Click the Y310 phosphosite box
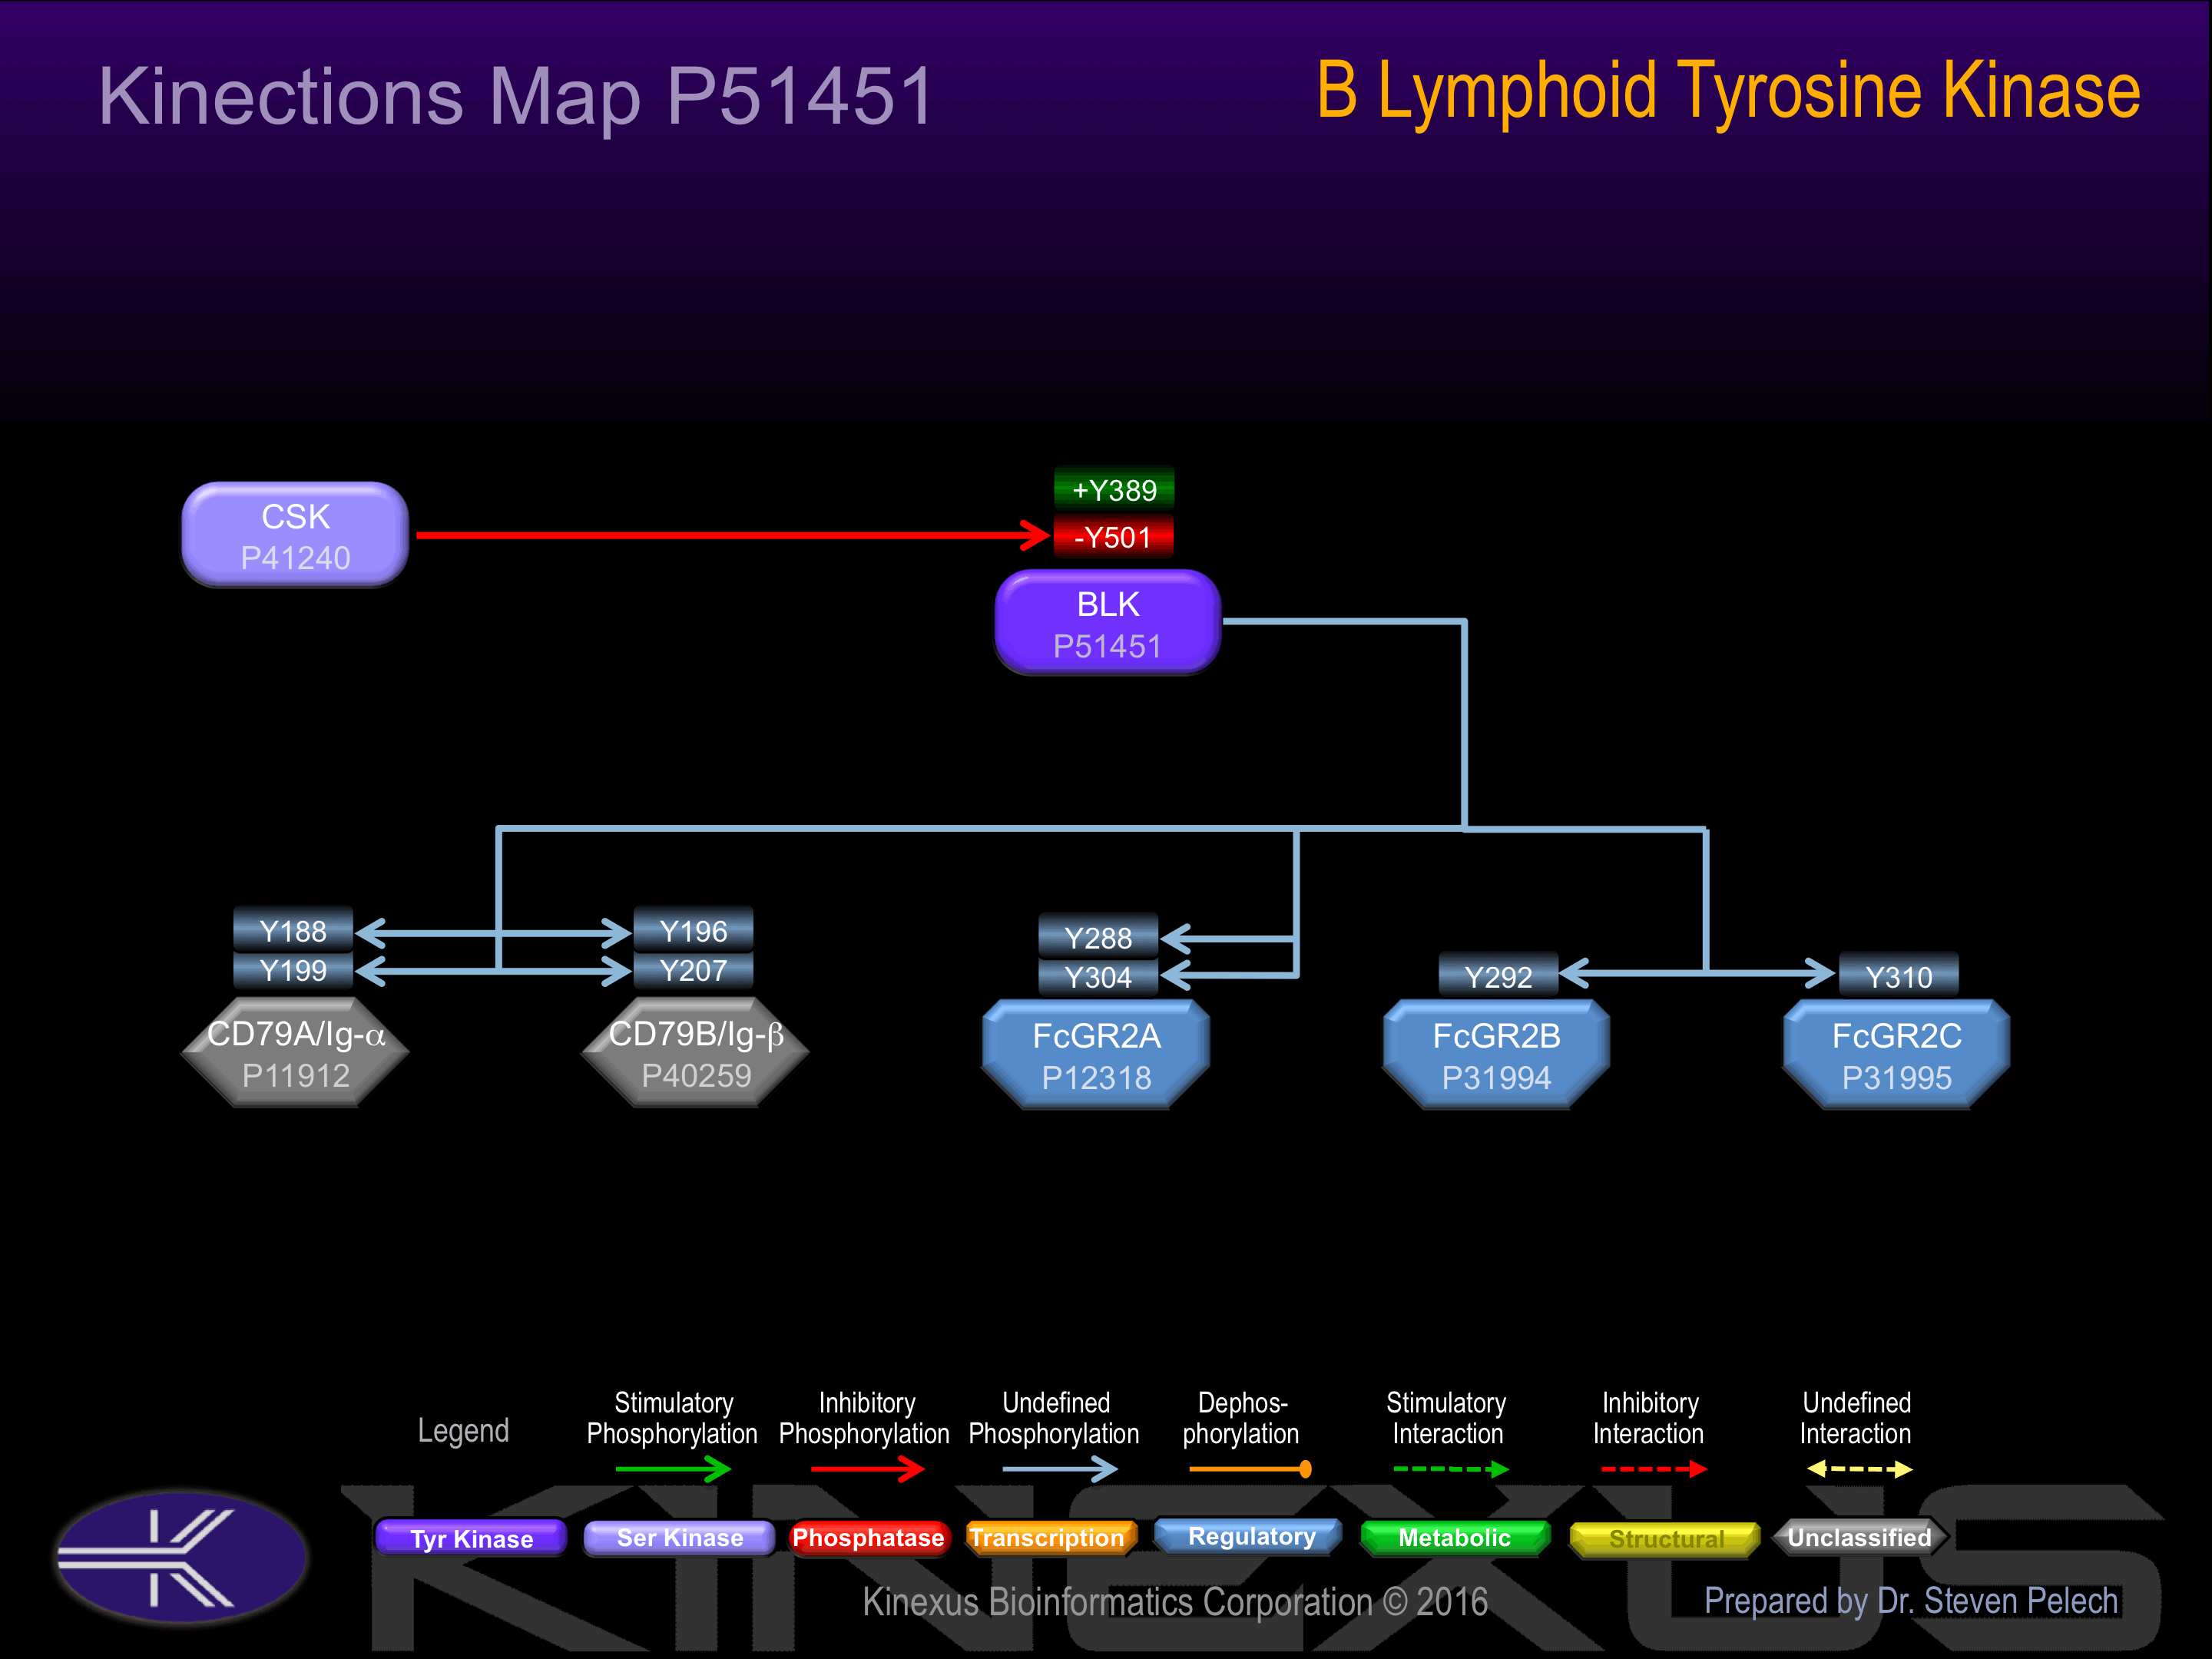The image size is (2212, 1659). (1898, 976)
